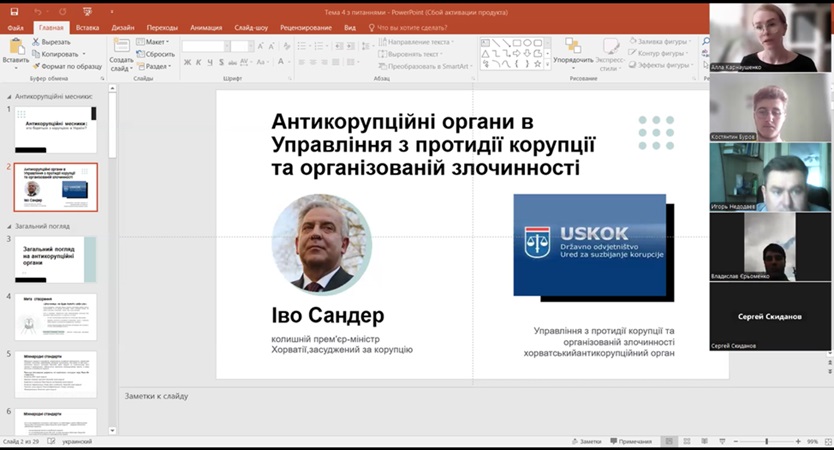This screenshot has height=450, width=834.
Task: Open Примечания comments in status bar
Action: tap(631, 441)
